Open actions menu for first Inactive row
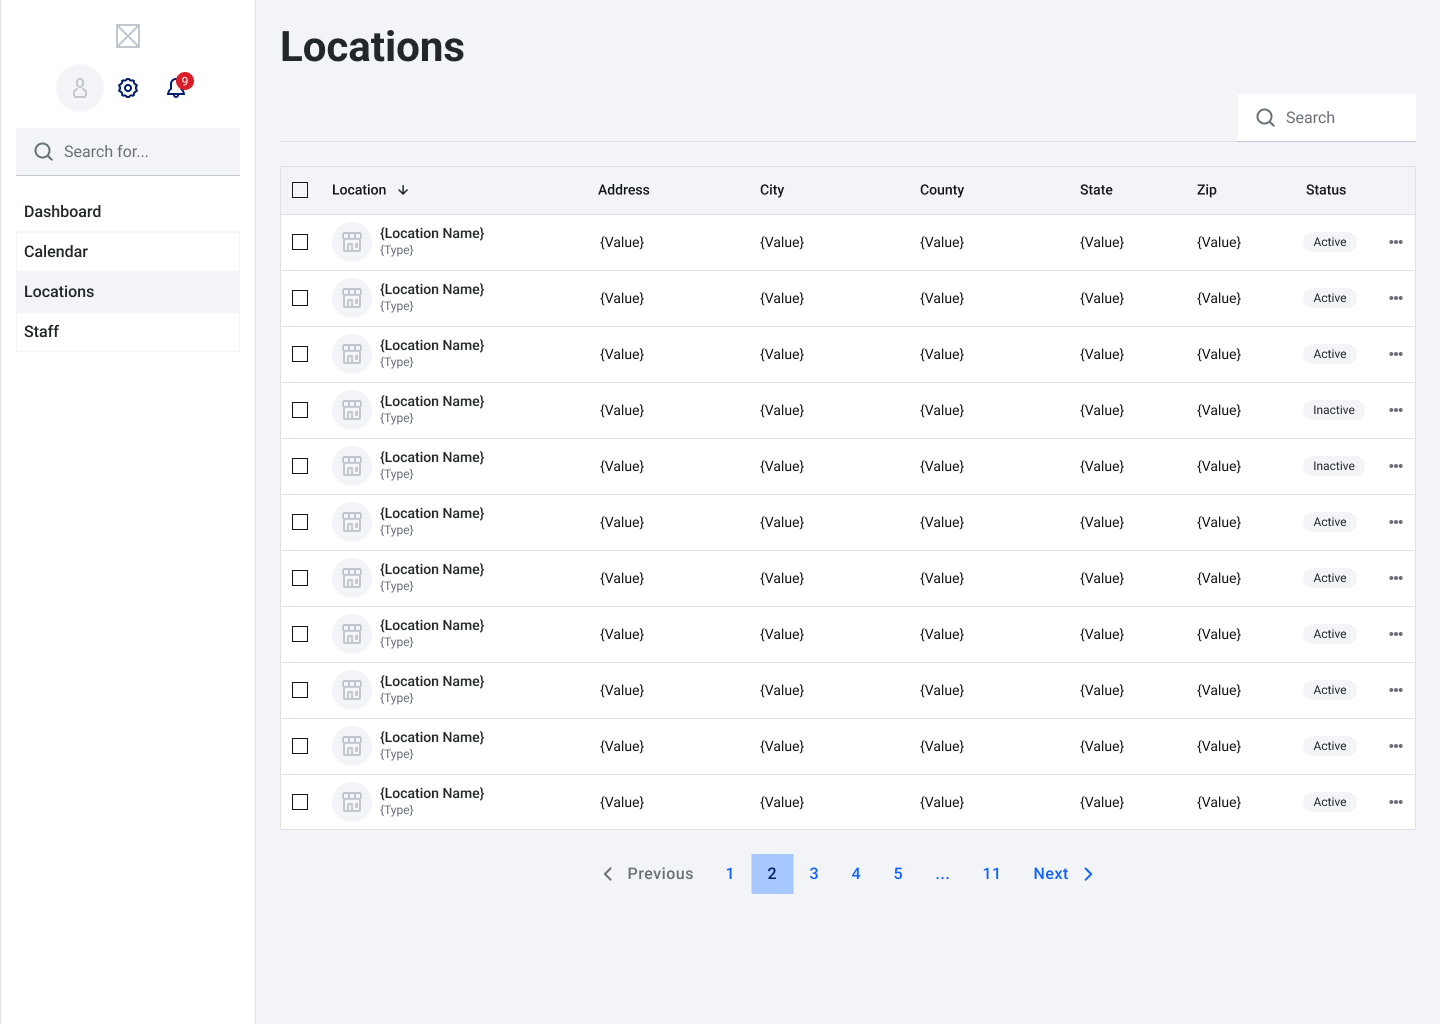This screenshot has width=1440, height=1024. tap(1396, 410)
